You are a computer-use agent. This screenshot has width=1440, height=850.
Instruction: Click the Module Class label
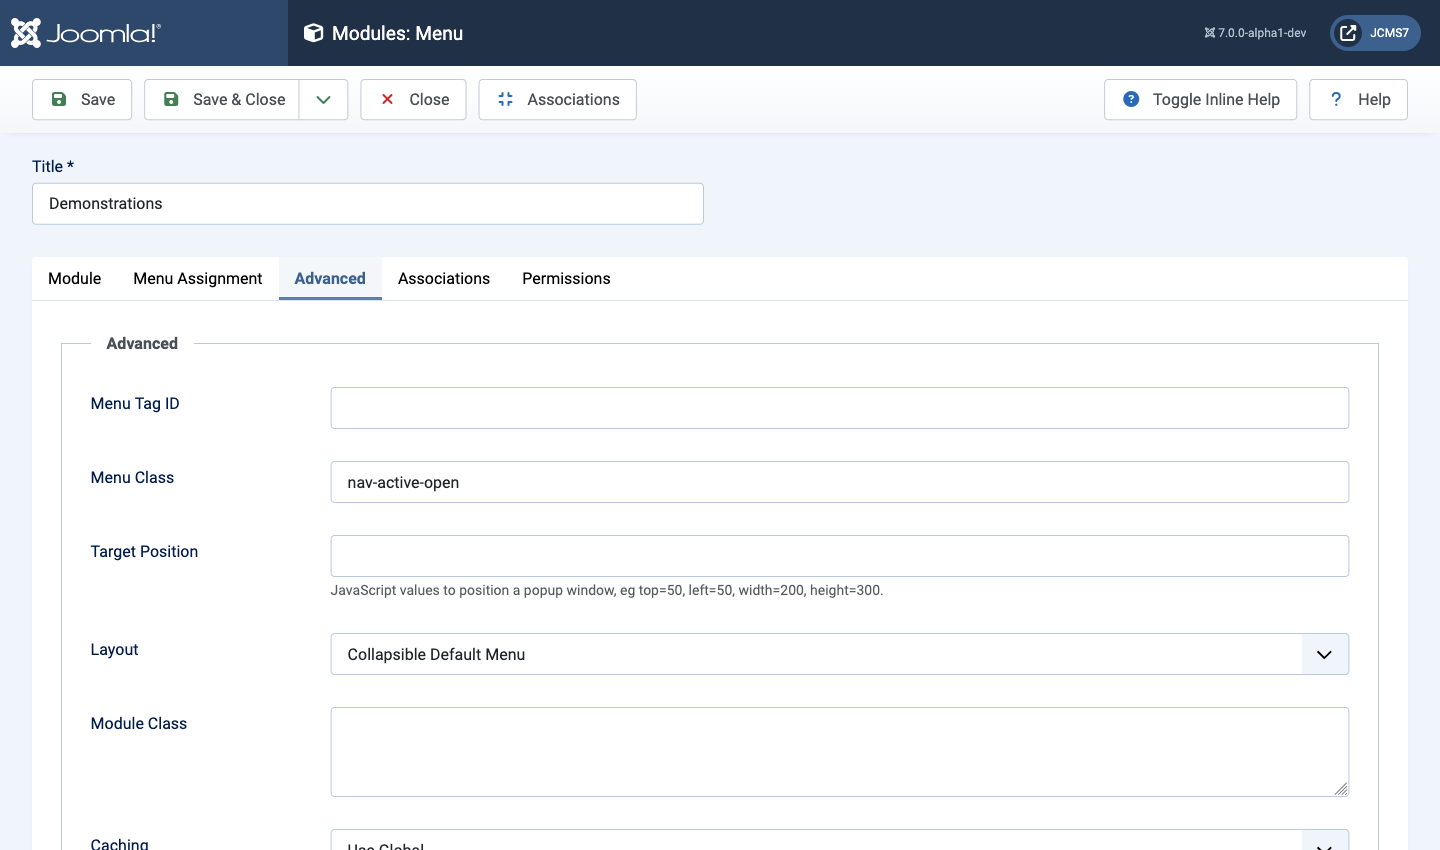139,724
